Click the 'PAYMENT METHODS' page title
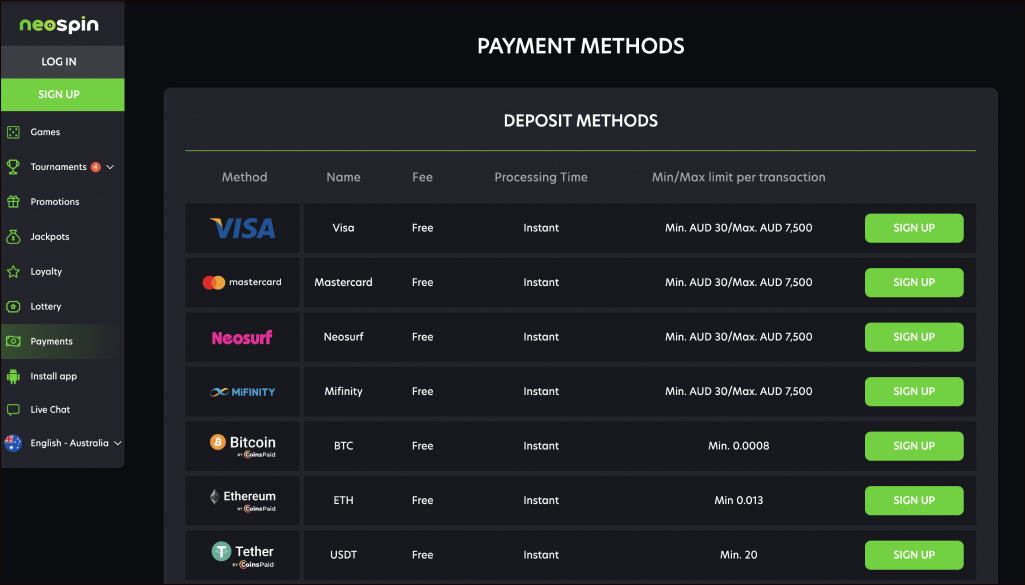The width and height of the screenshot is (1025, 585). [580, 46]
